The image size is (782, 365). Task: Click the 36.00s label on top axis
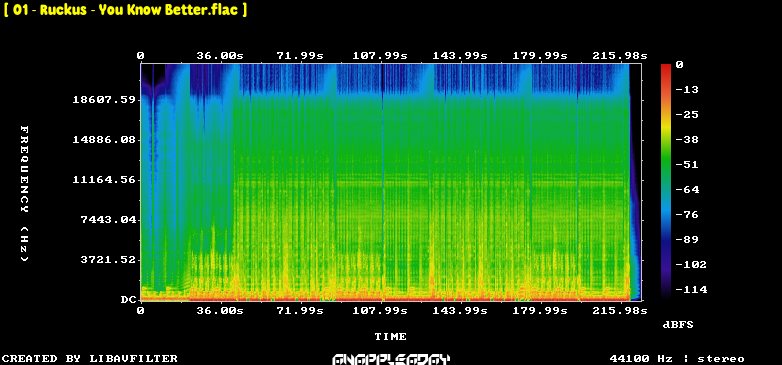pos(220,56)
